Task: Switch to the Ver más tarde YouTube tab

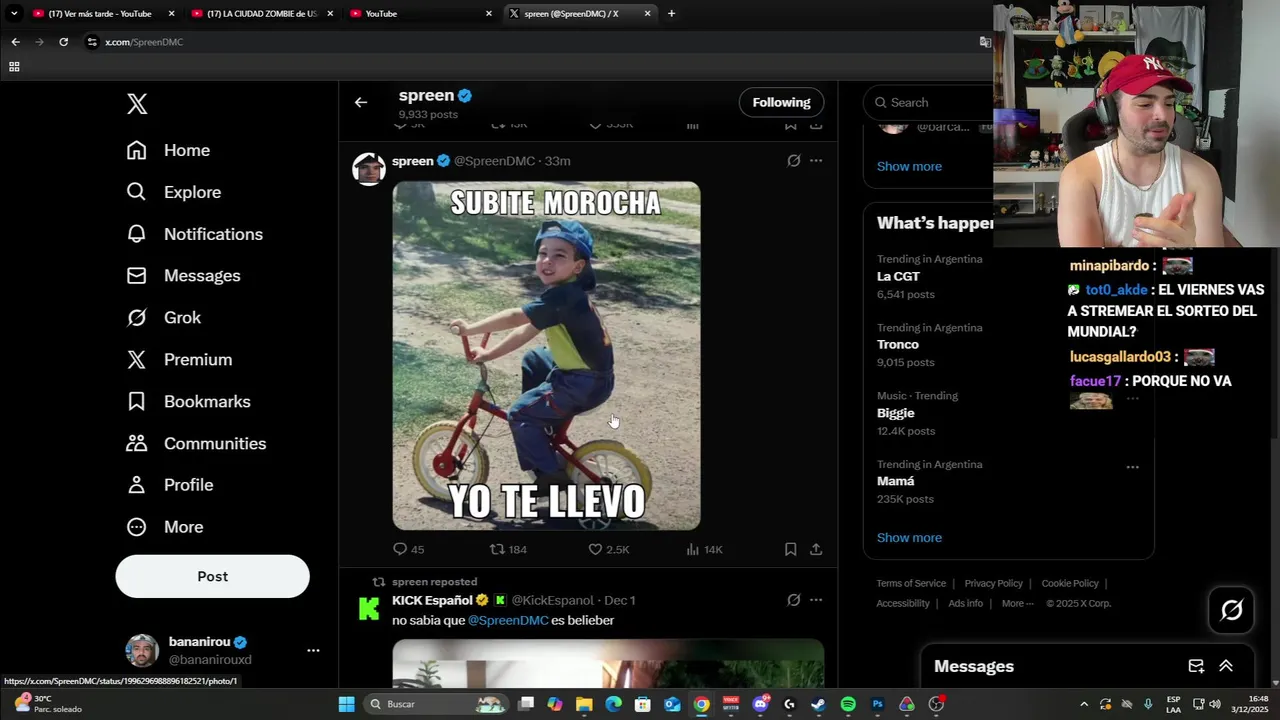Action: pyautogui.click(x=104, y=13)
